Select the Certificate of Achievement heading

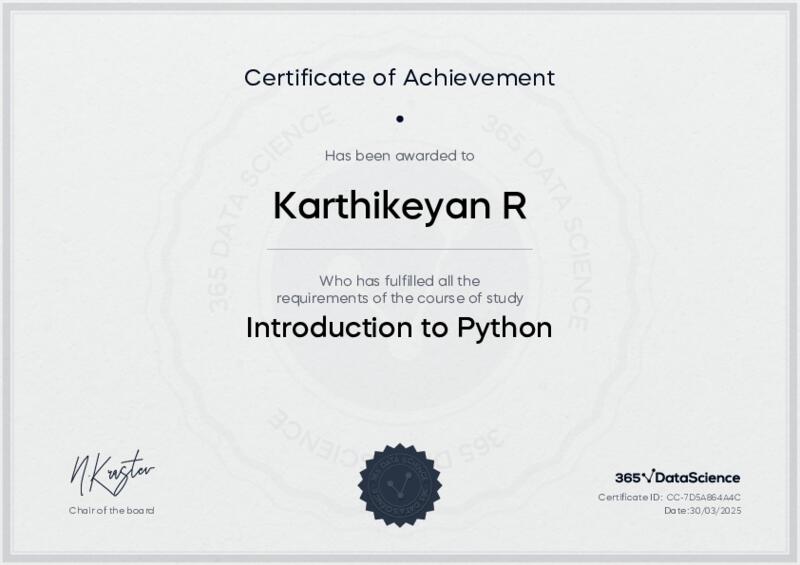399,77
